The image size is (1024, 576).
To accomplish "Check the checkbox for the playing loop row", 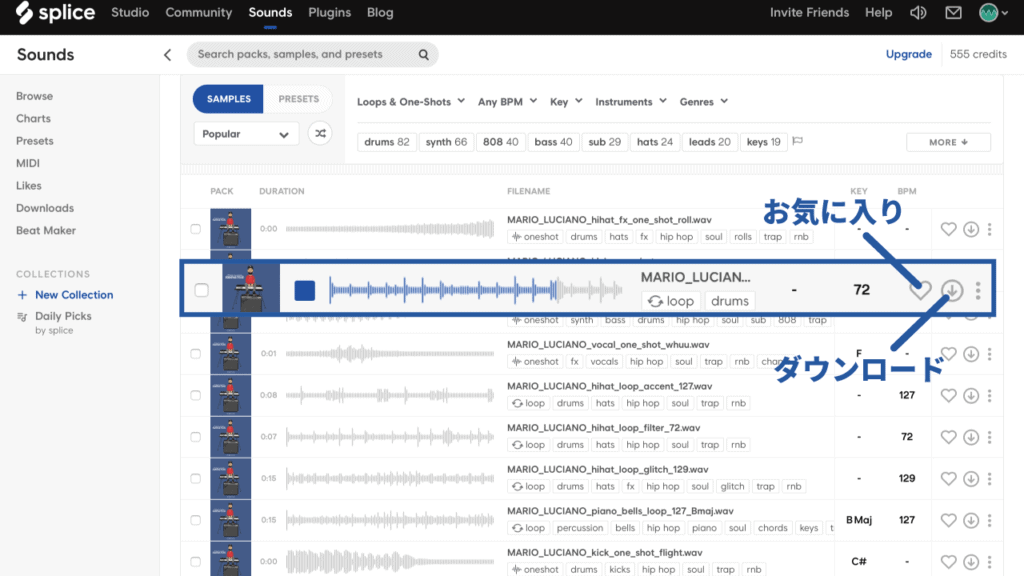I will [x=201, y=290].
